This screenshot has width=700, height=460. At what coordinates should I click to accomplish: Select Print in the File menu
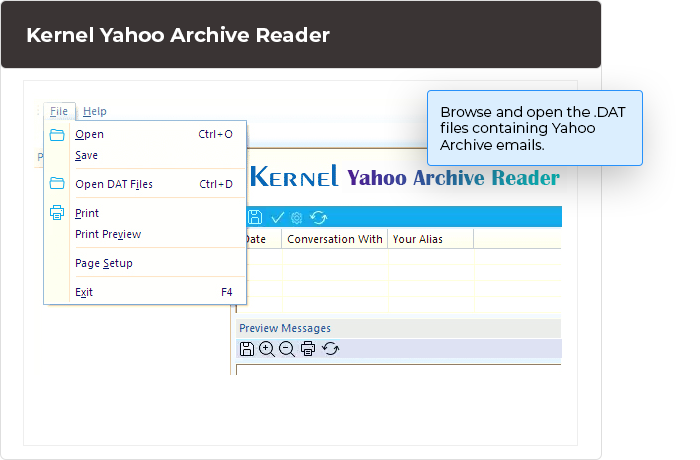tap(146, 213)
